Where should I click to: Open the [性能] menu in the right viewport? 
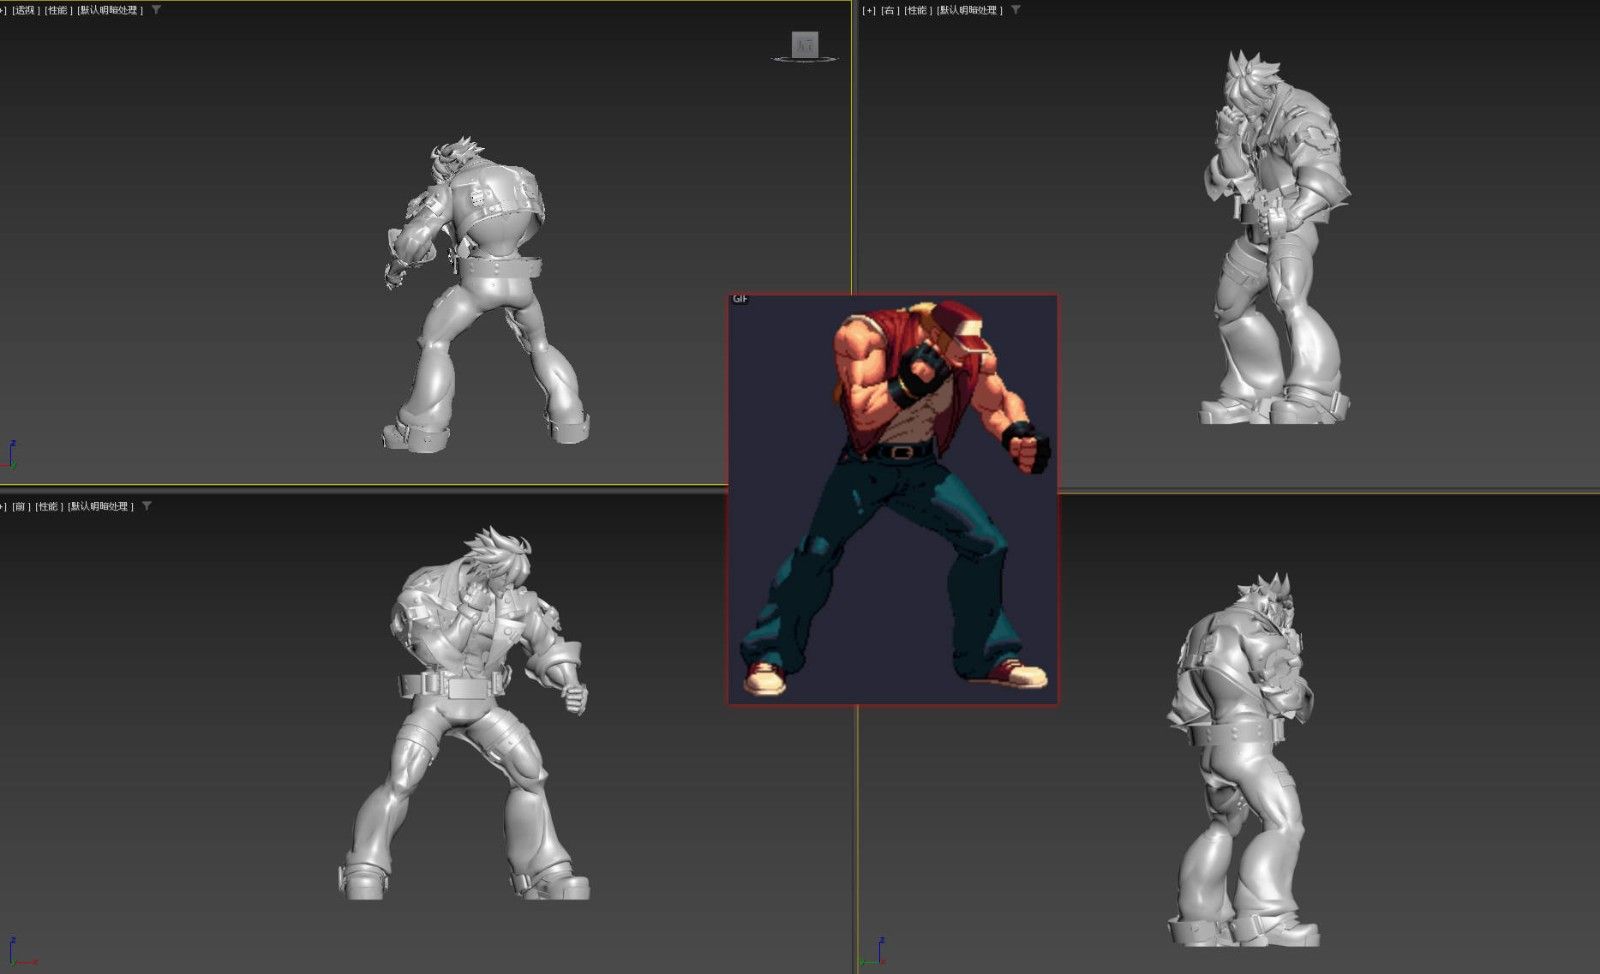[918, 10]
